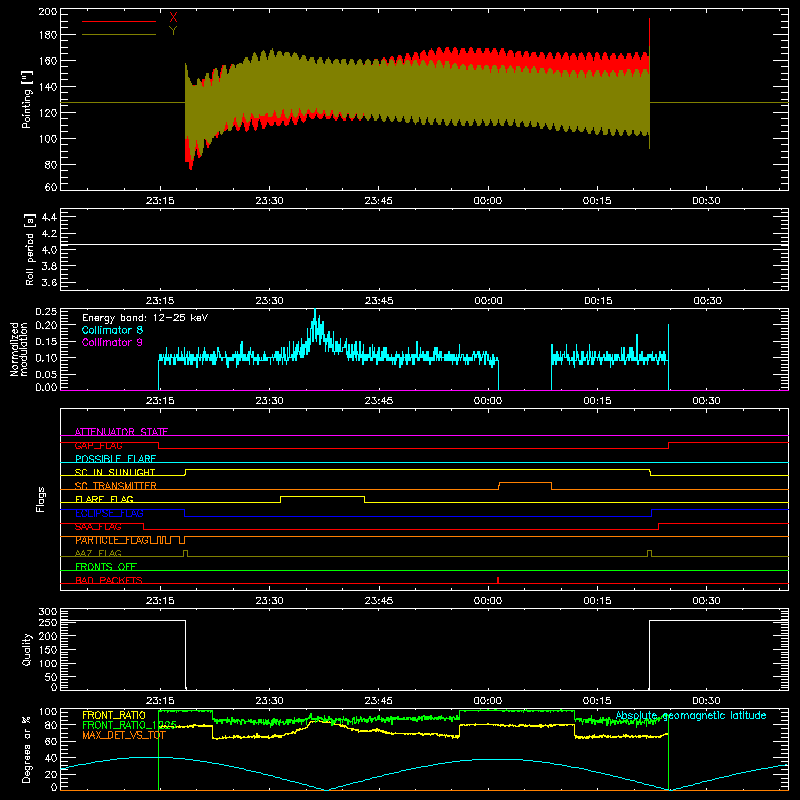The height and width of the screenshot is (800, 800).
Task: Click the Flags axis title
Action: [40, 499]
